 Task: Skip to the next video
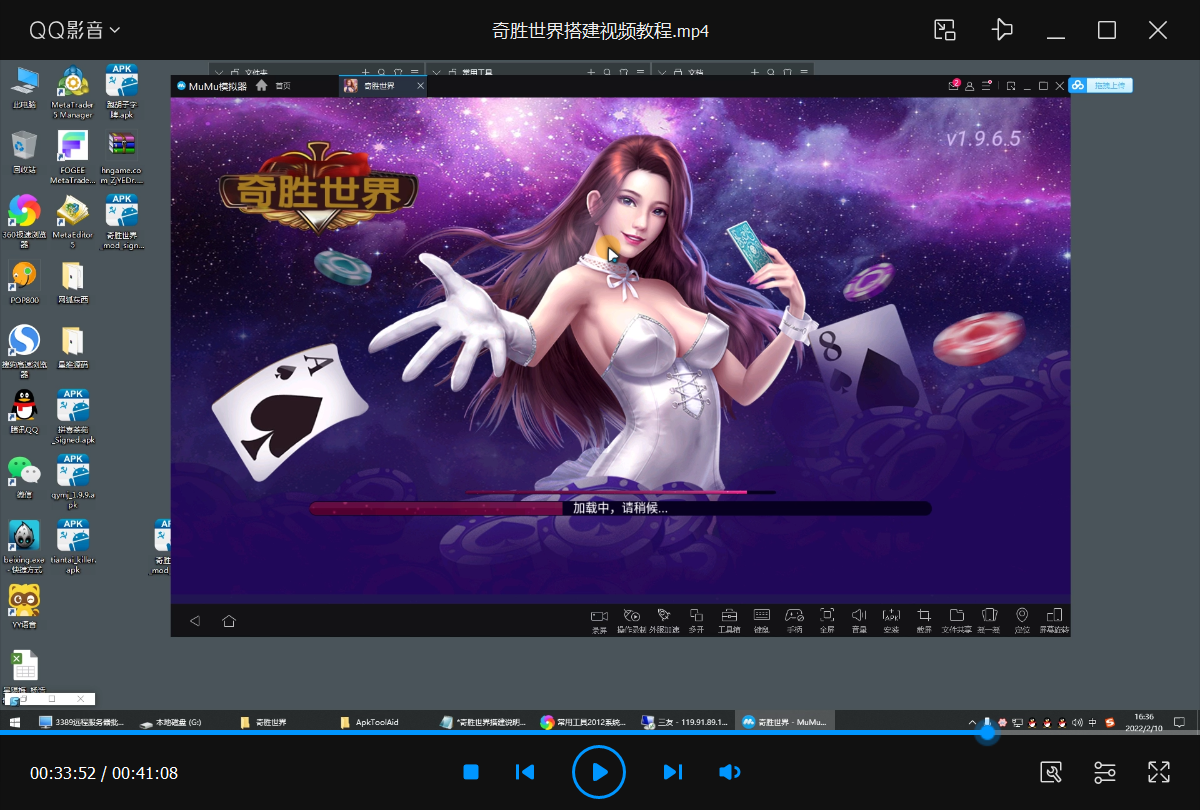(x=673, y=772)
